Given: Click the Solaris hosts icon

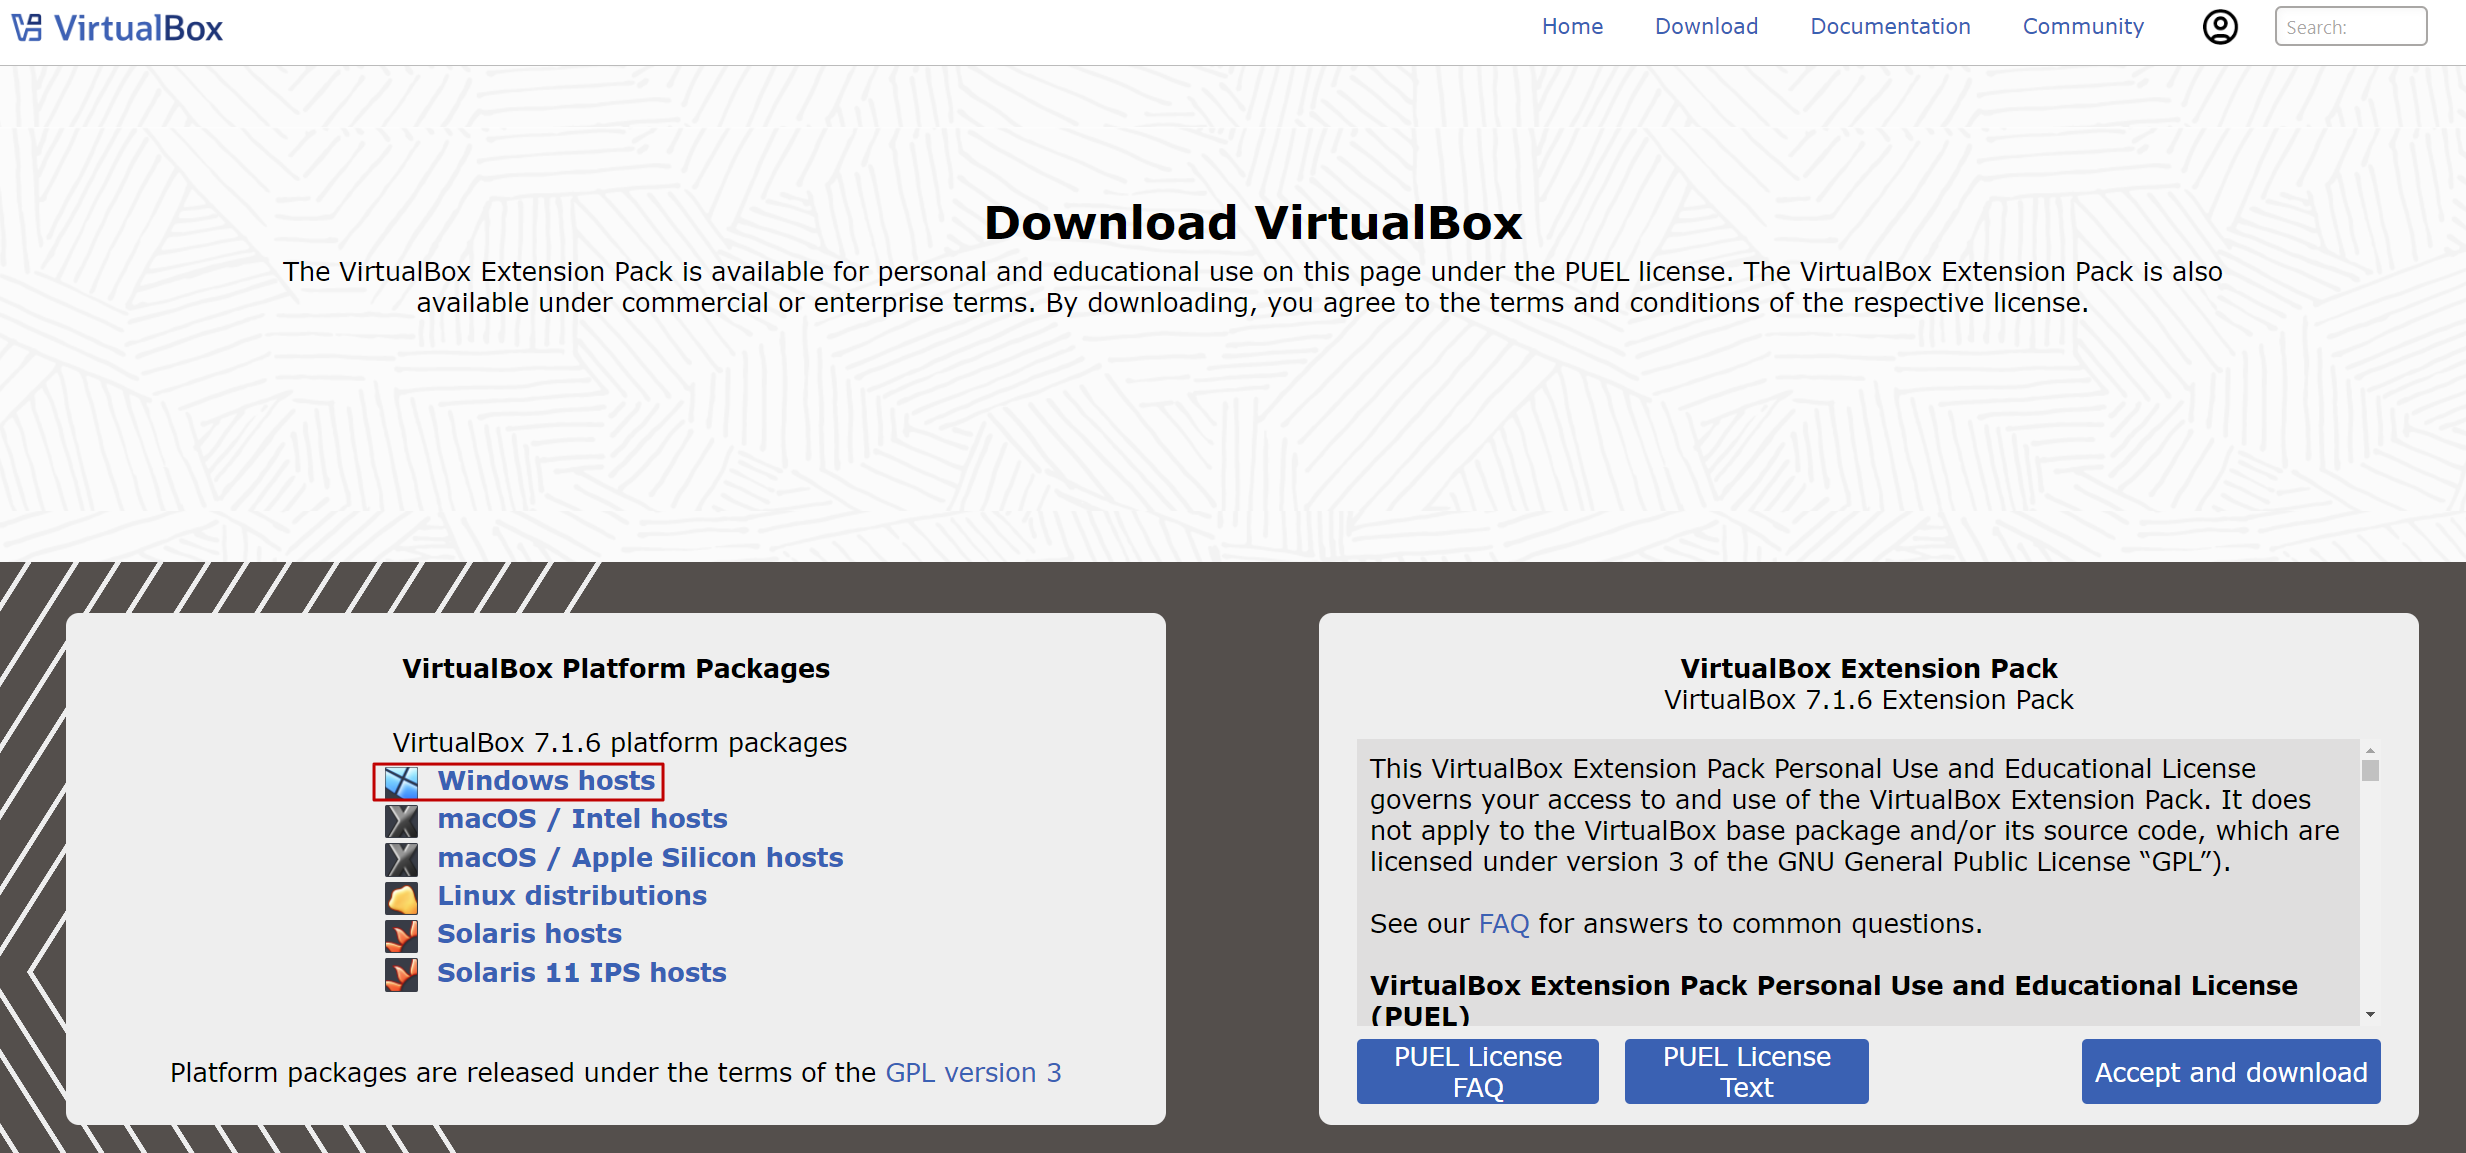Looking at the screenshot, I should tap(402, 936).
